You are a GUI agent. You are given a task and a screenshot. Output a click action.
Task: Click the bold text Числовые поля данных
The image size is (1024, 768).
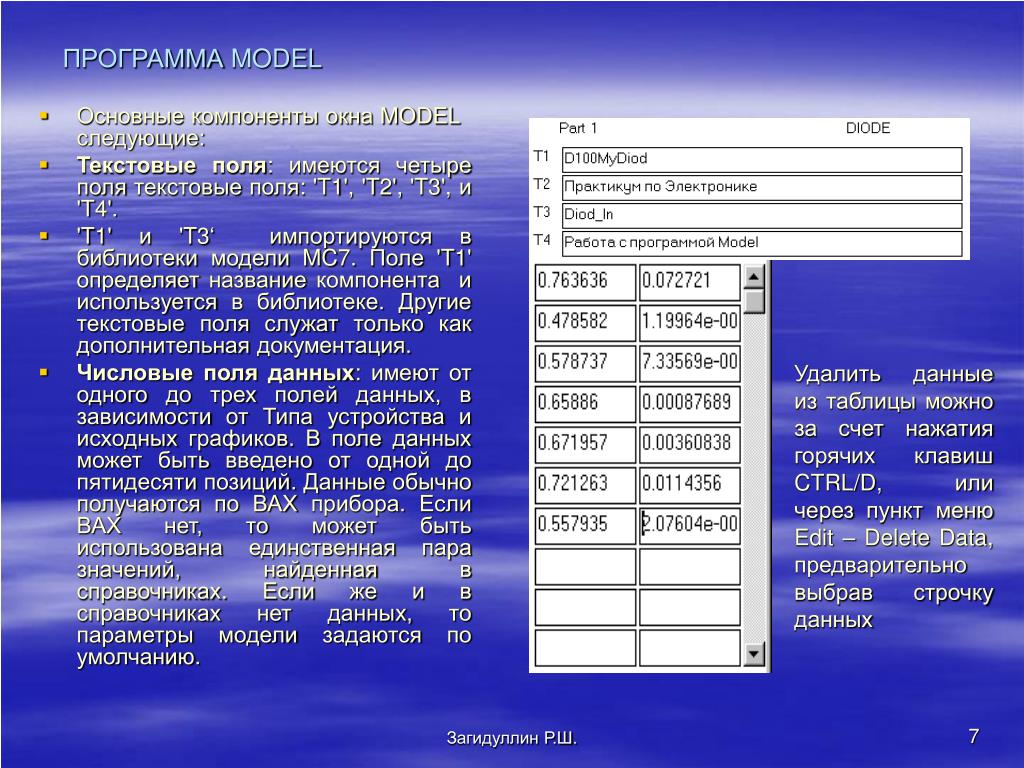pos(215,373)
